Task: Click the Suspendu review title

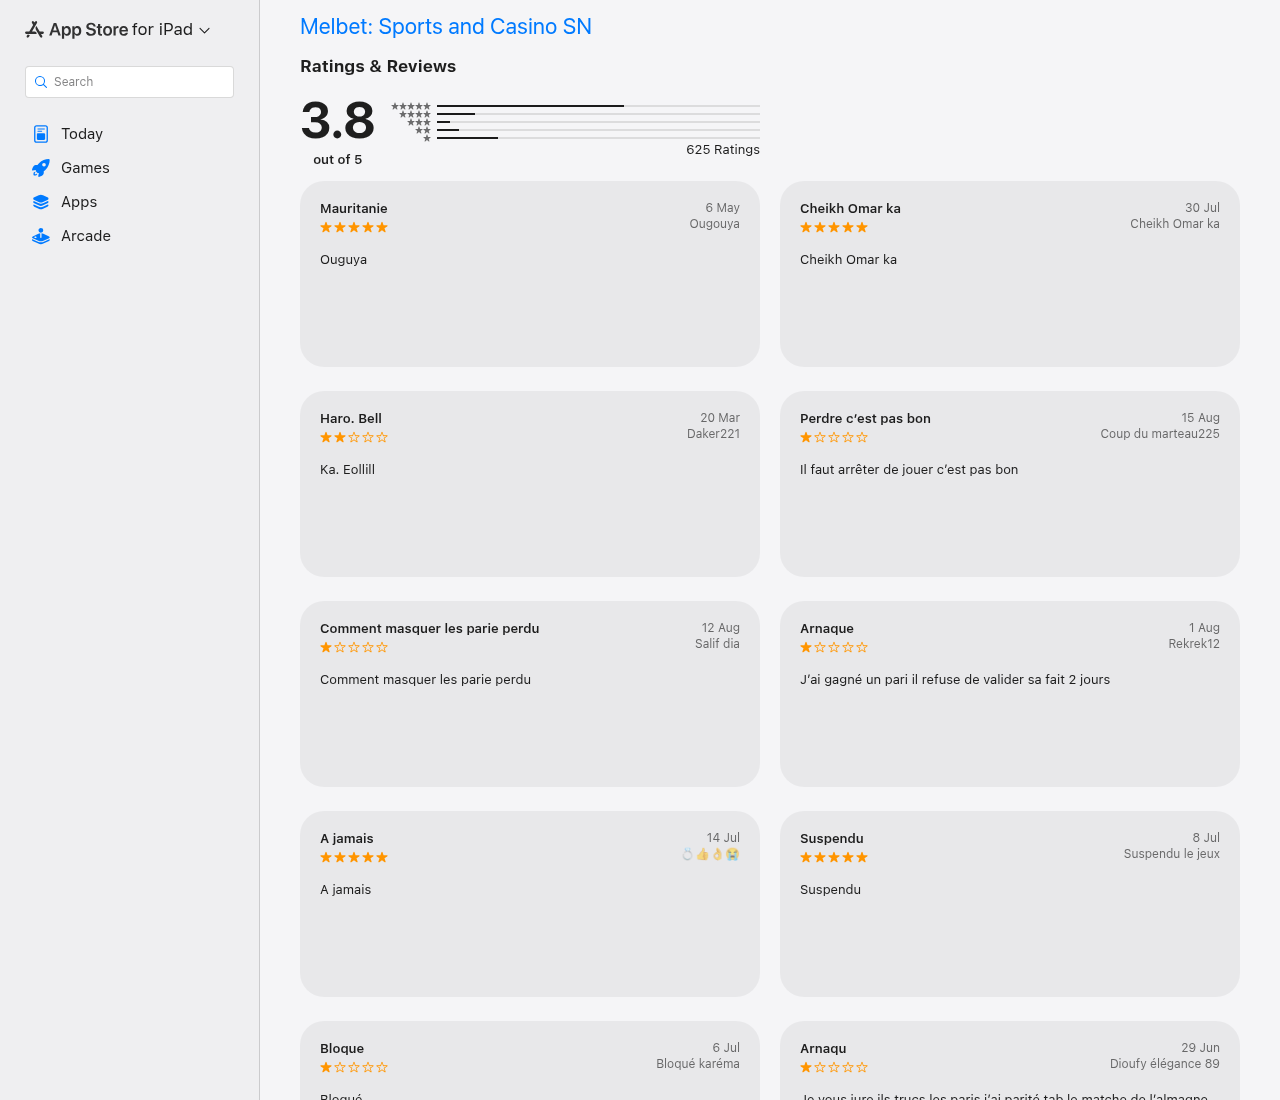Action: [832, 839]
